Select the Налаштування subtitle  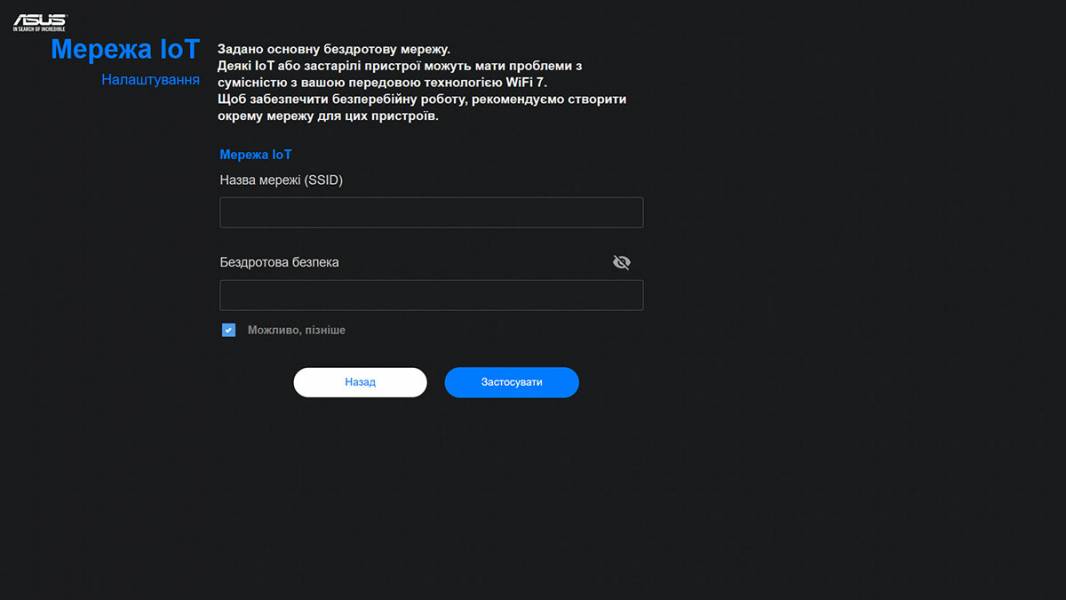point(150,80)
